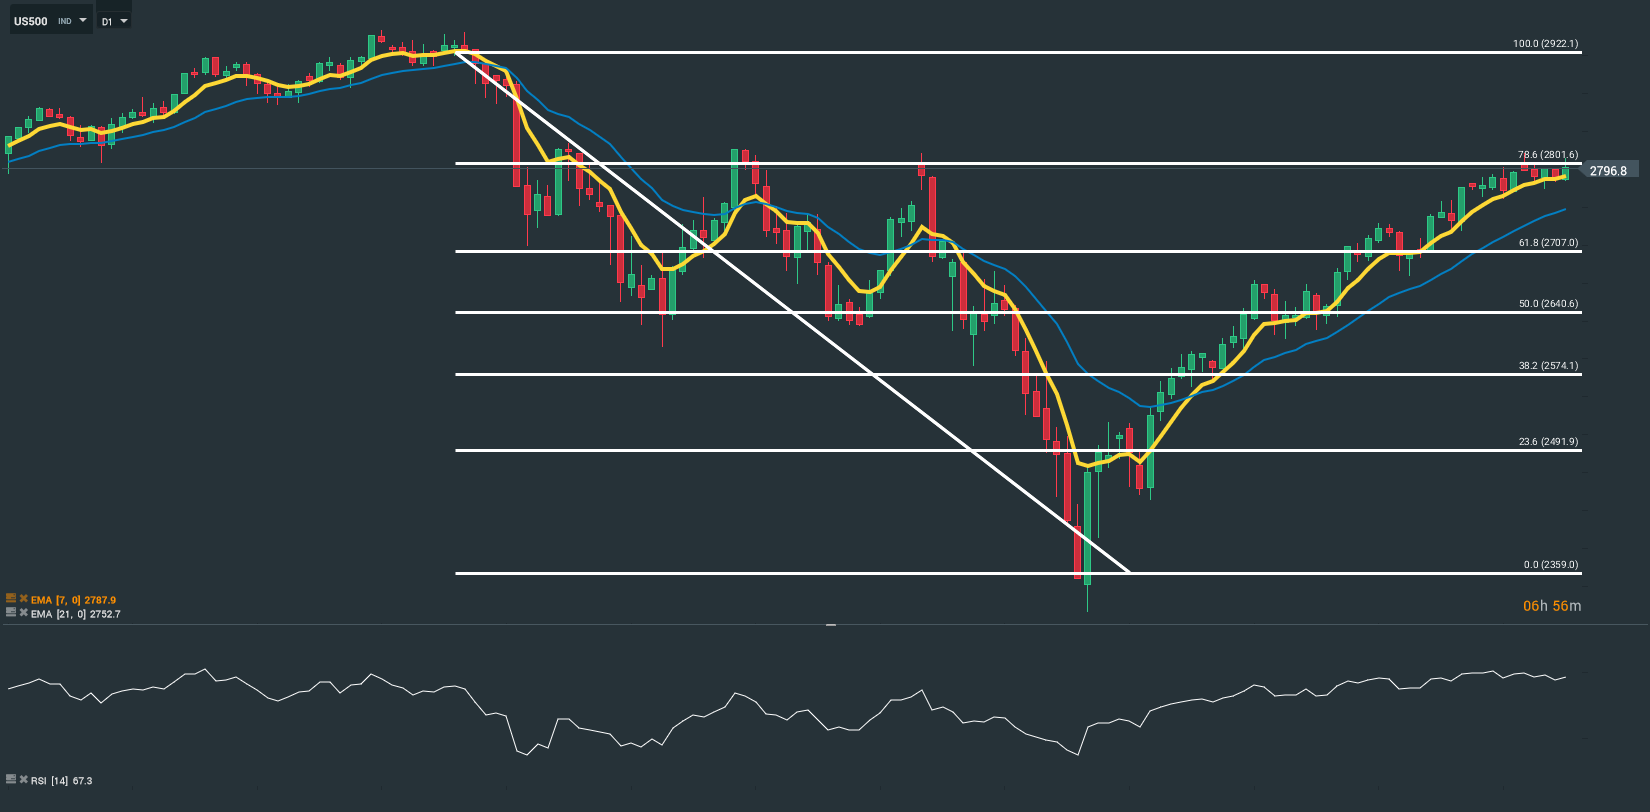
Task: Select the current price tag 2796.8
Action: pos(1609,171)
